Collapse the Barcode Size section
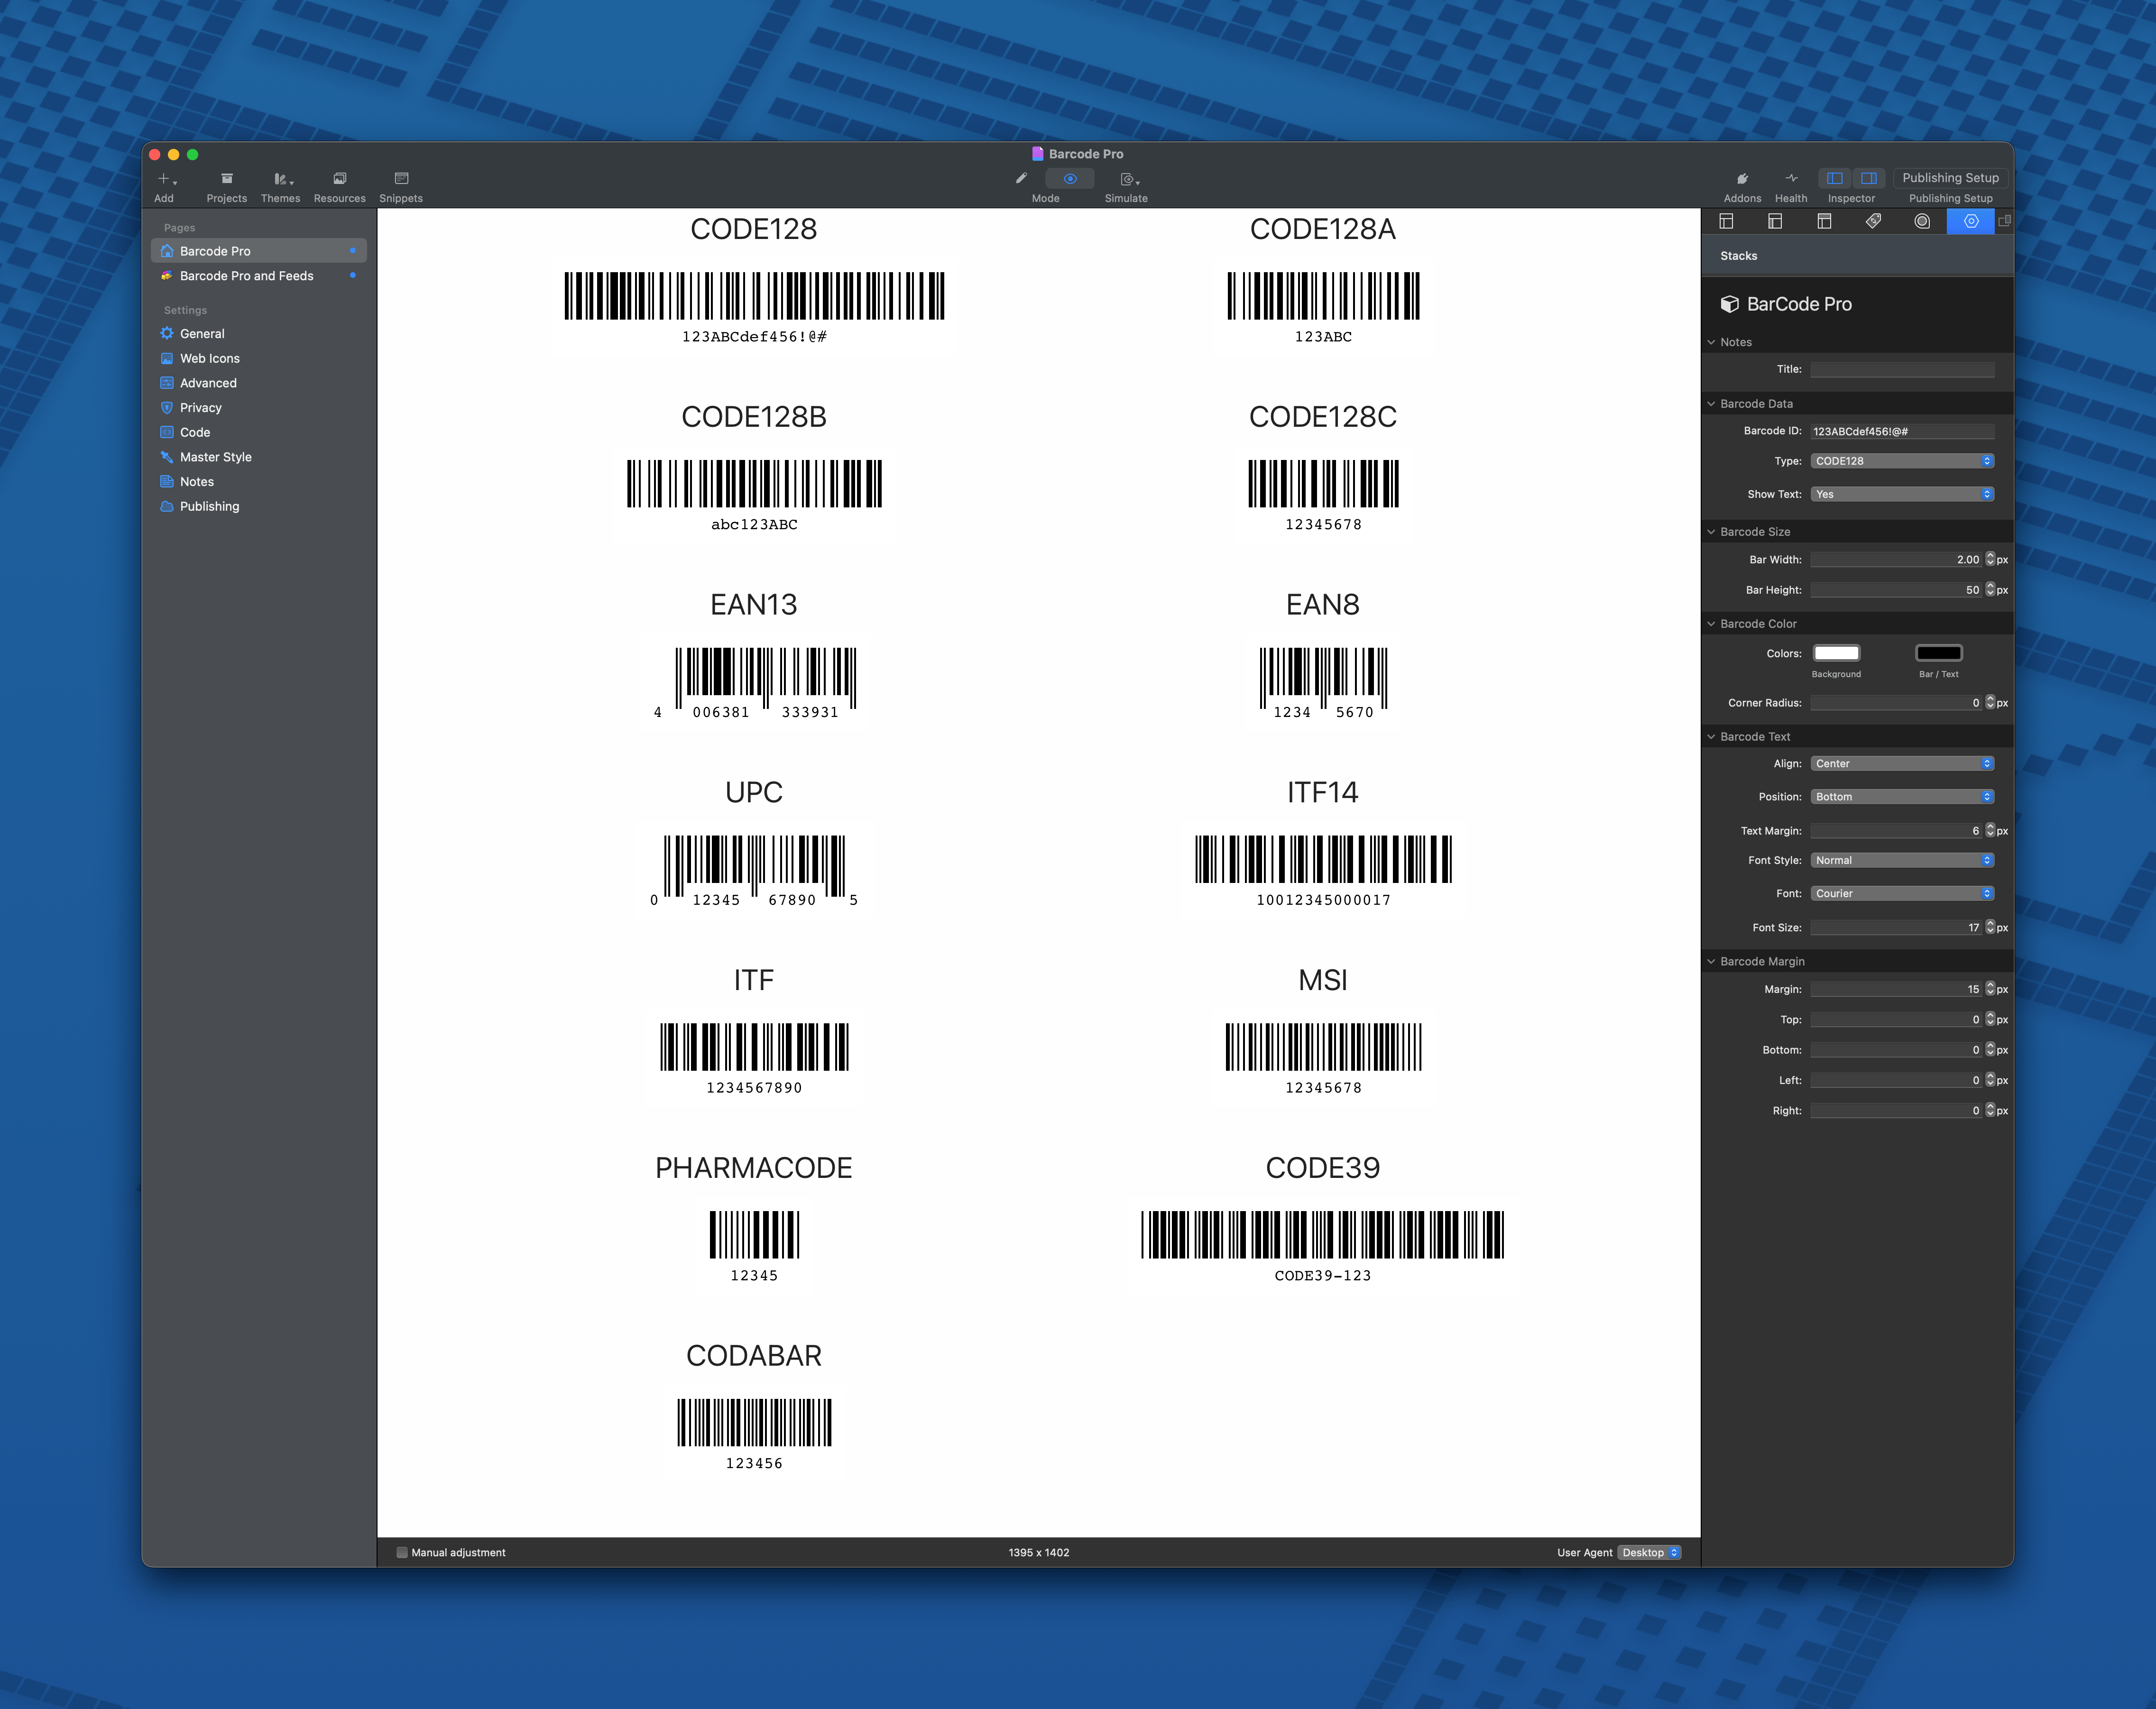 click(x=1711, y=532)
